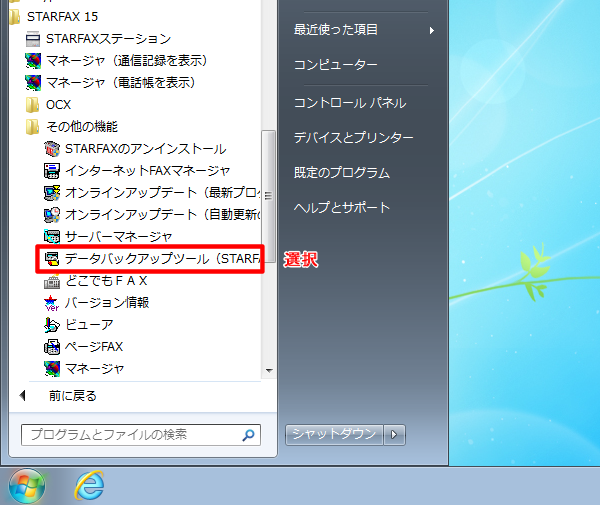
Task: Expand 最近使った項目 submenu arrow
Action: 432,30
